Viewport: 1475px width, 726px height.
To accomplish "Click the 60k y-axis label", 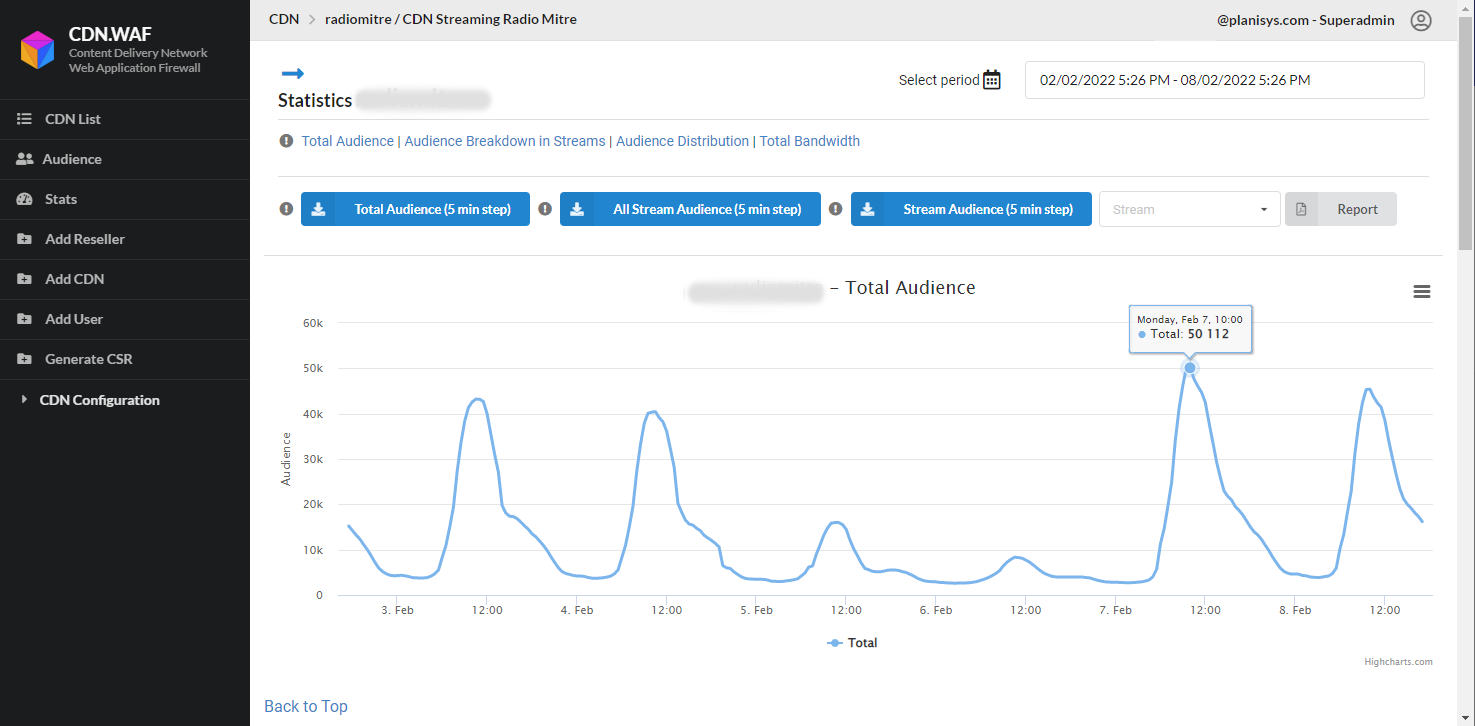I will click(313, 323).
